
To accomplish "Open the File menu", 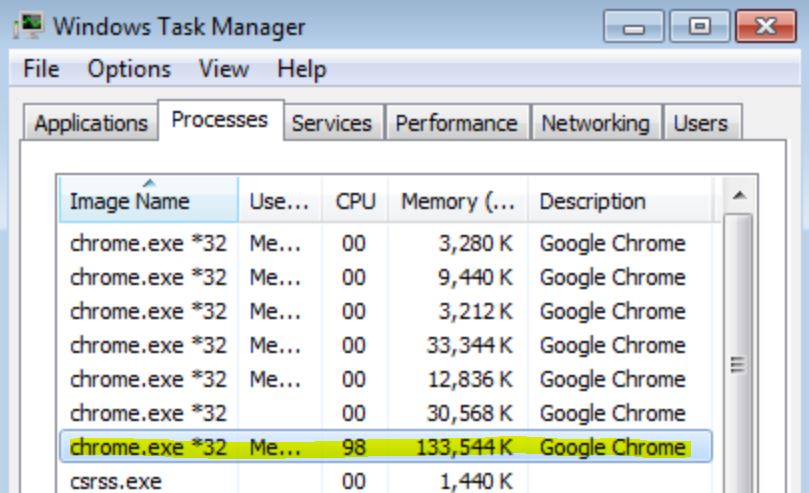I will [x=39, y=71].
